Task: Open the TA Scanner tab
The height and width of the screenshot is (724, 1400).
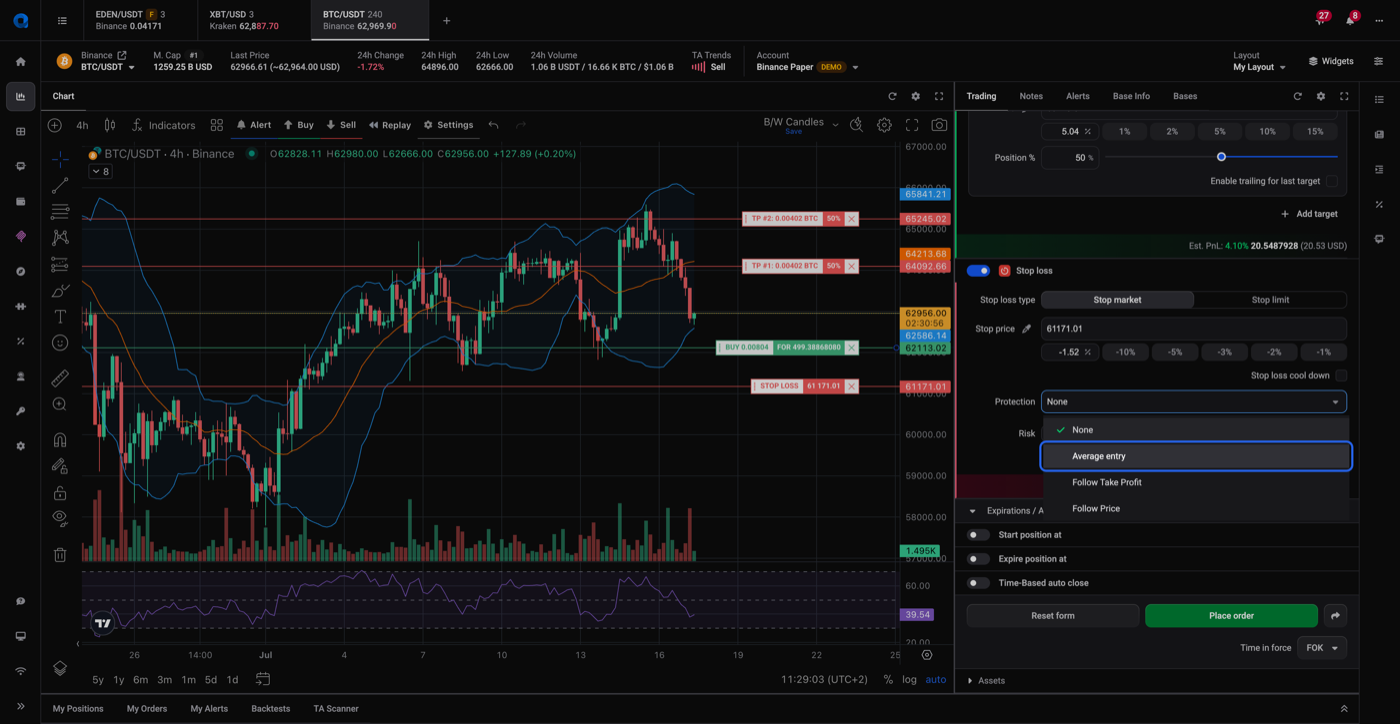Action: pyautogui.click(x=336, y=709)
